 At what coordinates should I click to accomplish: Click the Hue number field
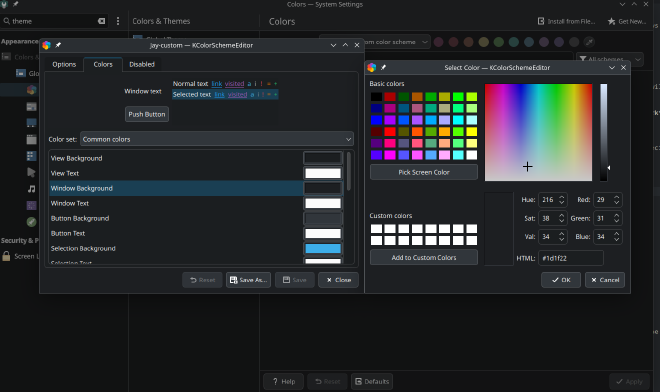548,200
